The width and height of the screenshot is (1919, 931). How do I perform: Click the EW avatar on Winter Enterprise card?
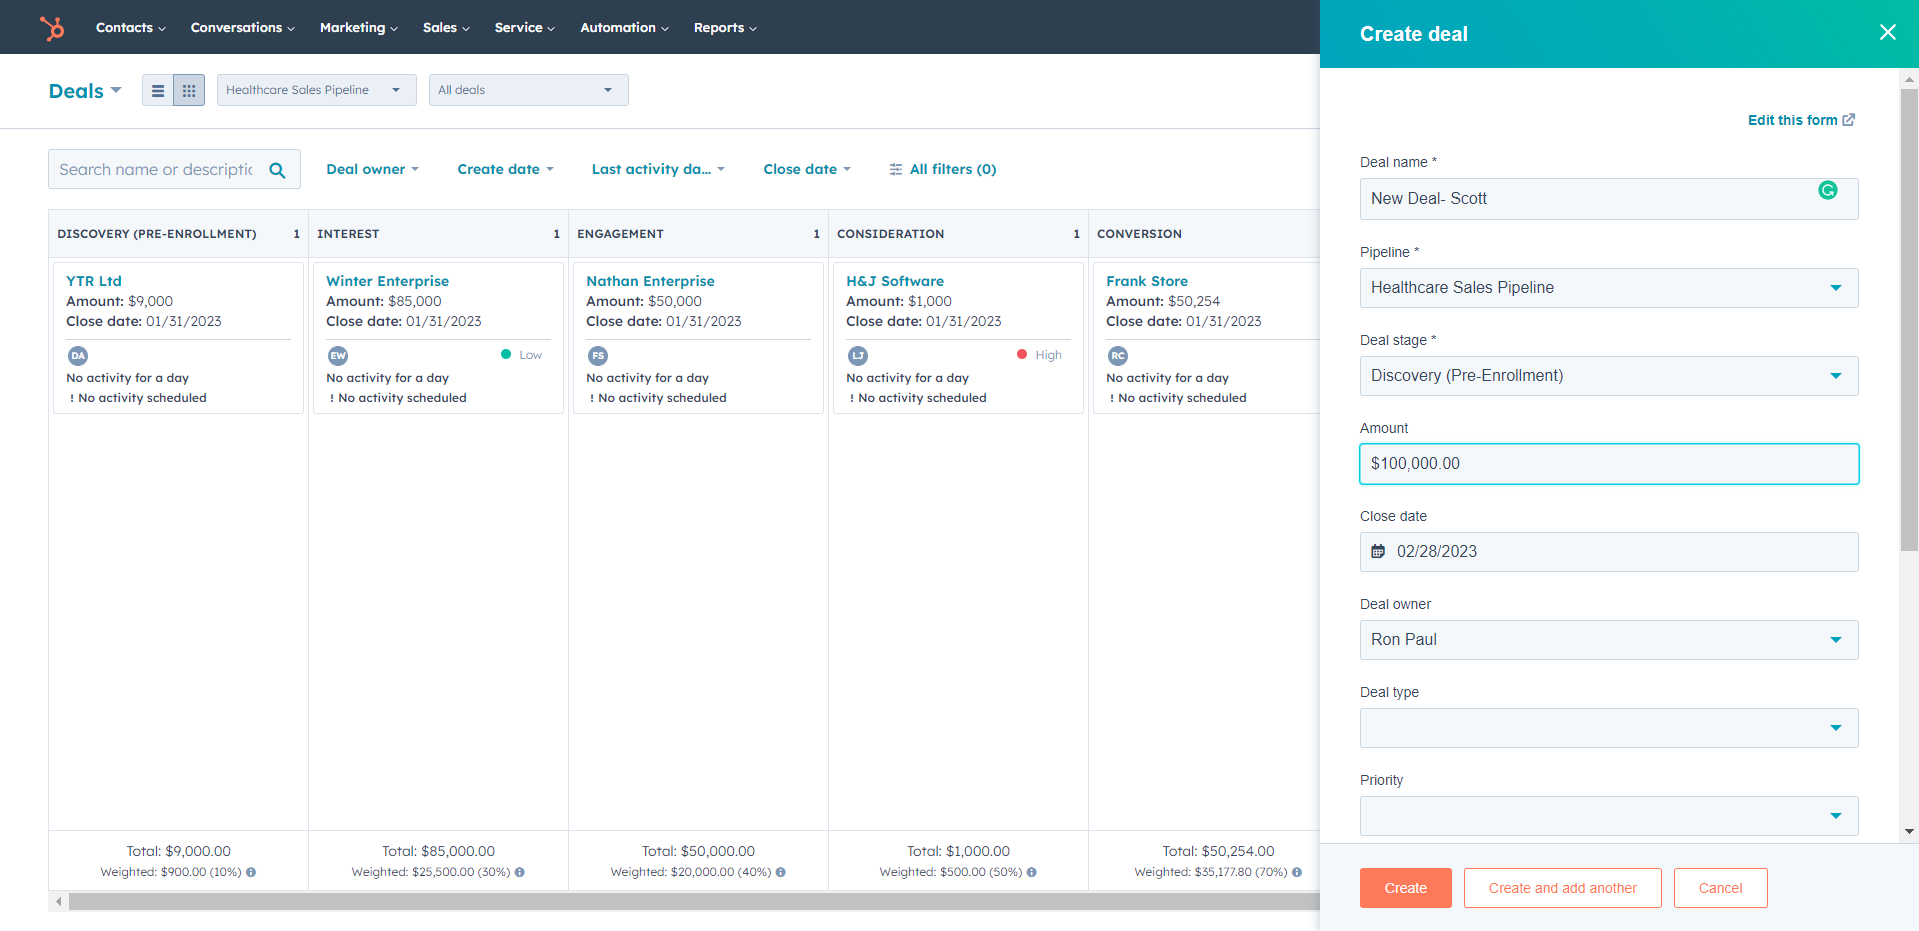click(337, 355)
